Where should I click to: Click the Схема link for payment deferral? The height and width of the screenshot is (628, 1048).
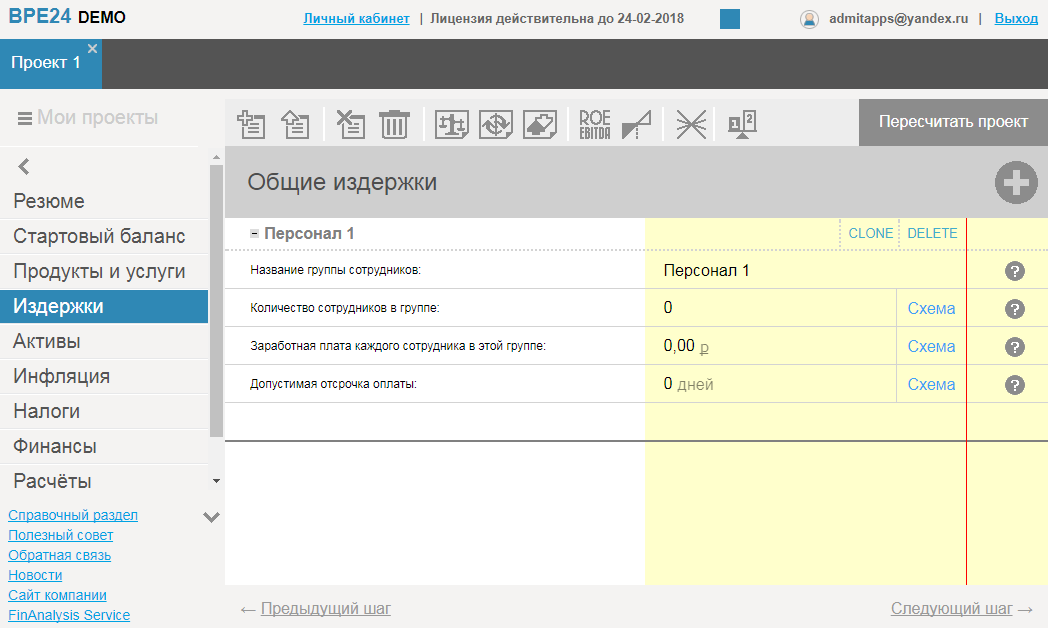click(x=931, y=384)
